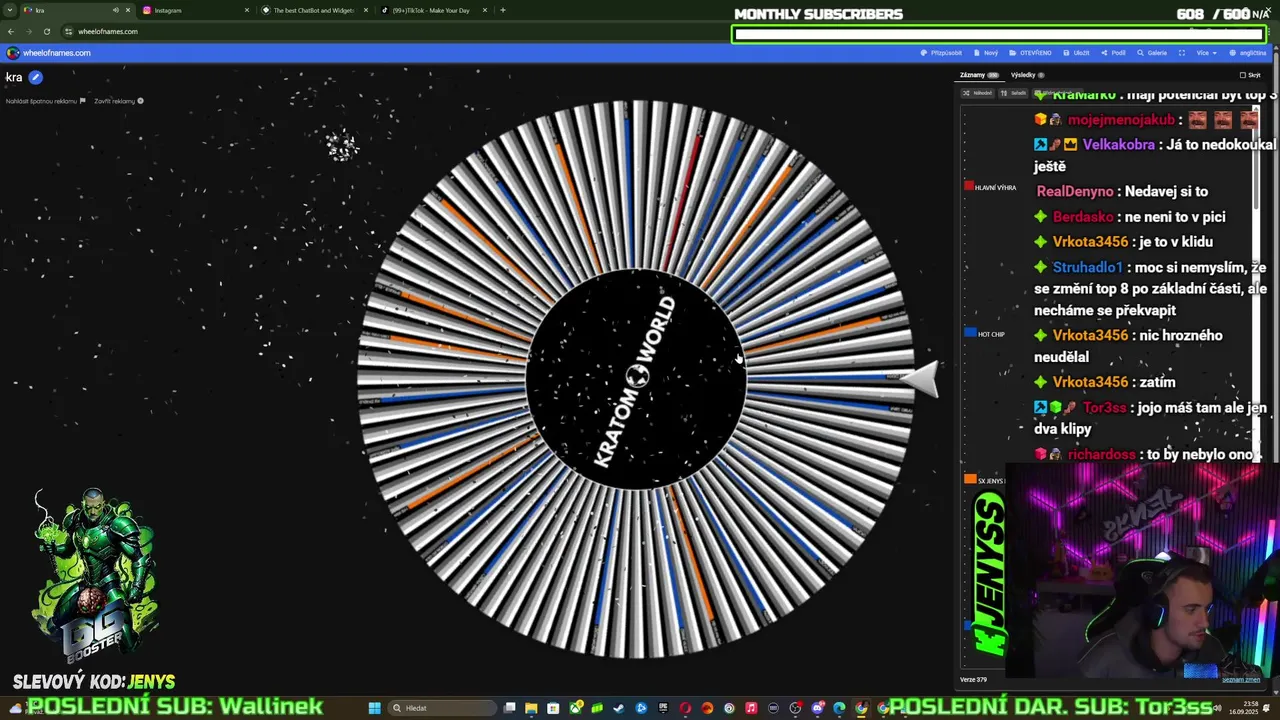The image size is (1280, 720).
Task: Open a new browser tab
Action: click(x=502, y=10)
